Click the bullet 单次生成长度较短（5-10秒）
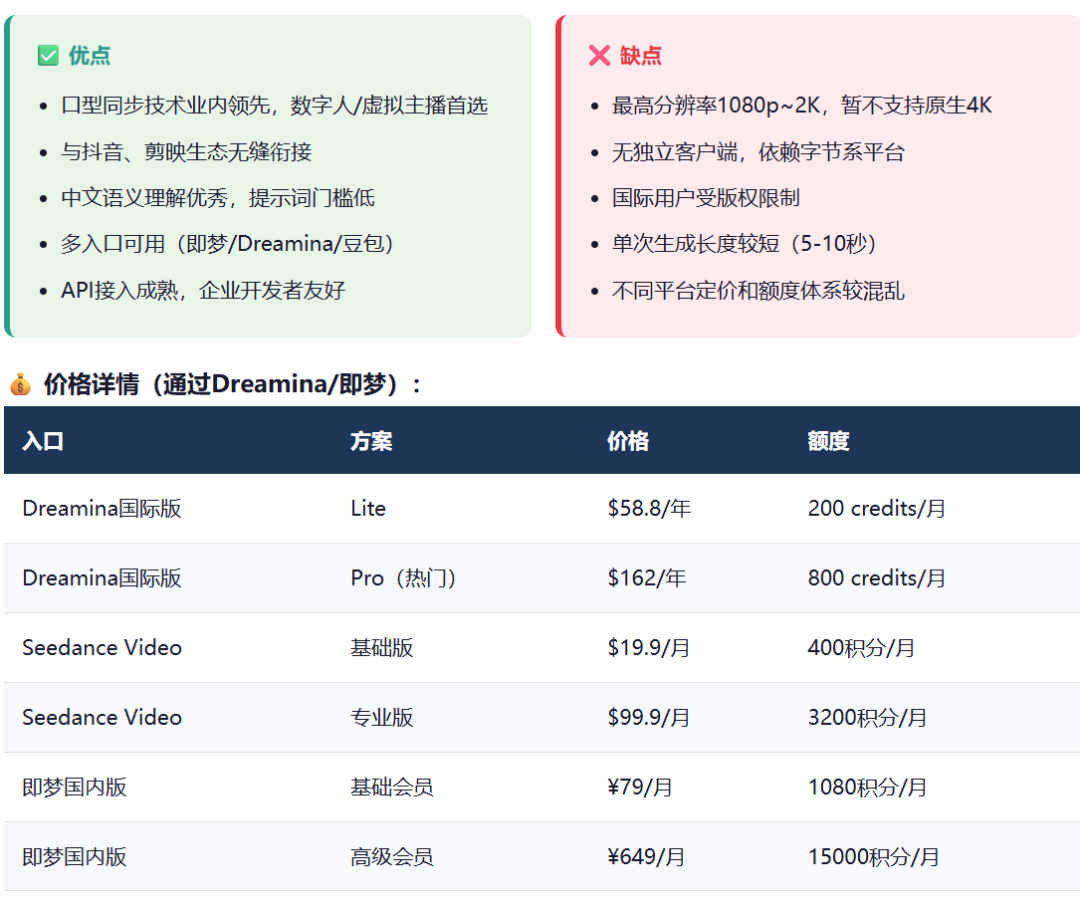The image size is (1080, 907). [x=744, y=244]
